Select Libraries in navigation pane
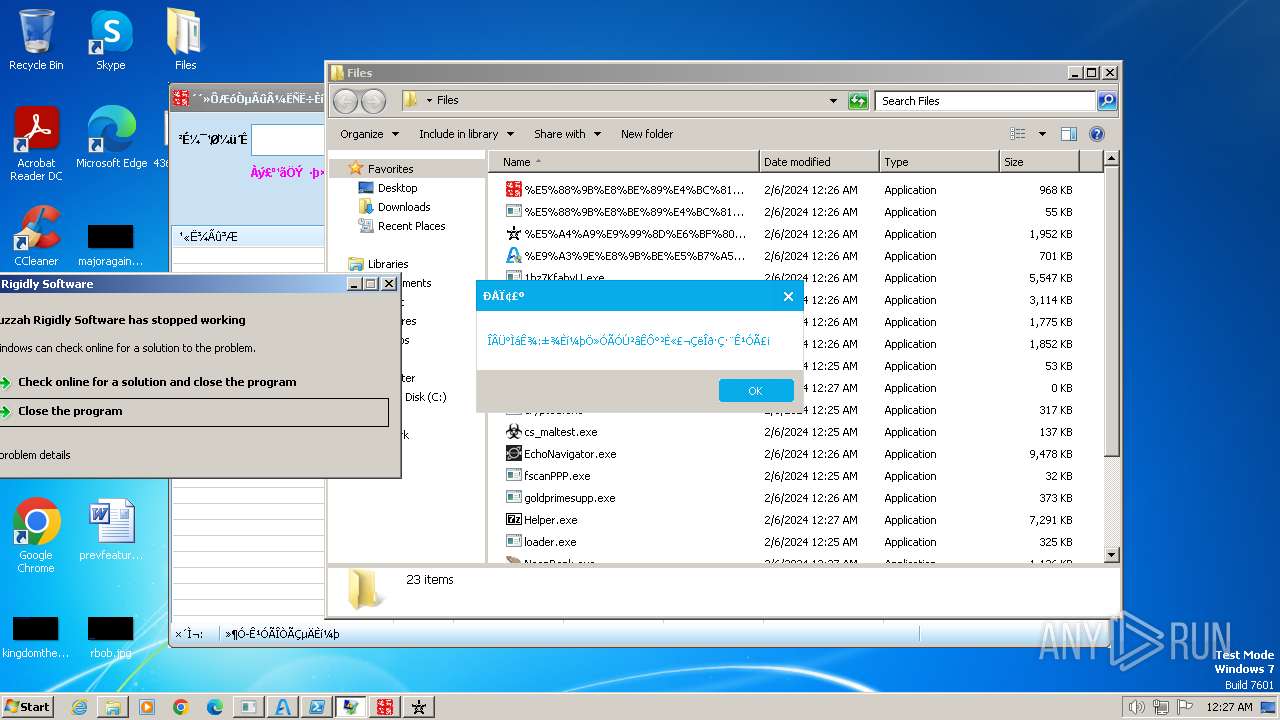 388,264
